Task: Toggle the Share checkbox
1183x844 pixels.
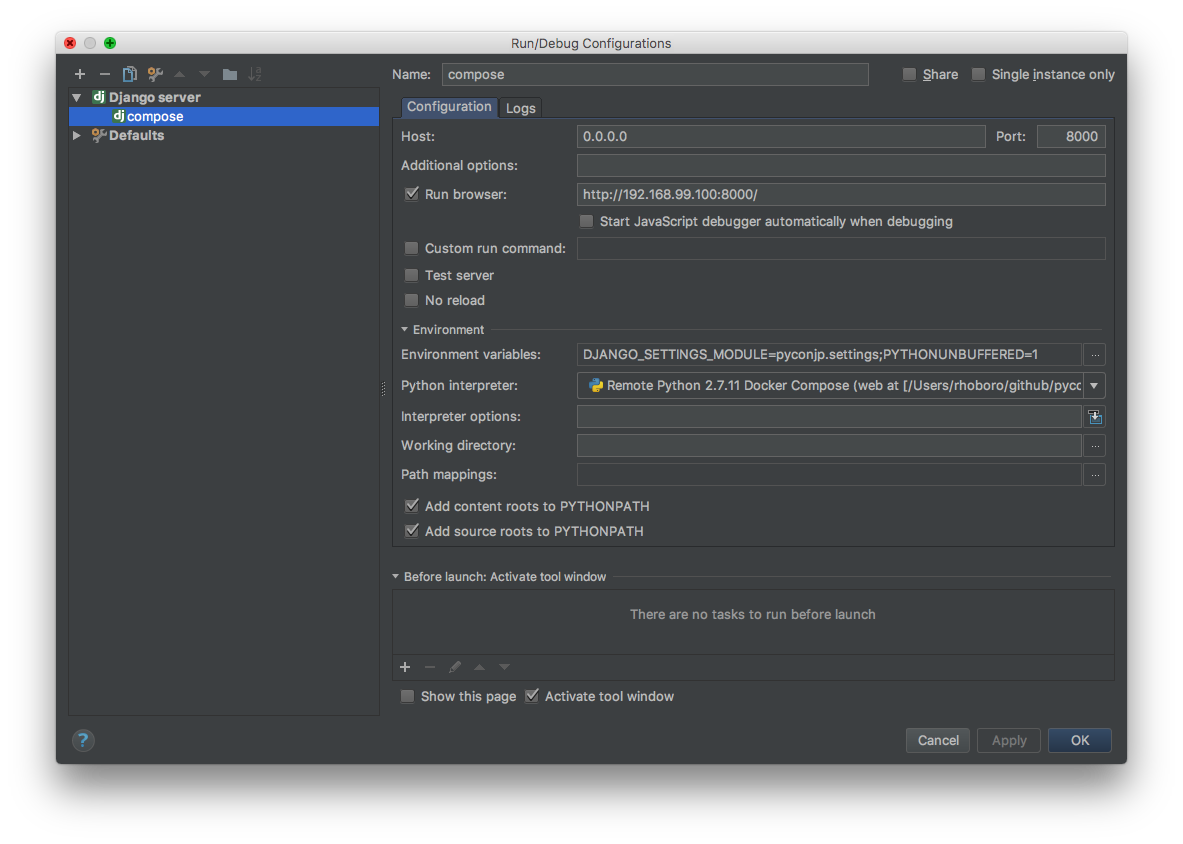Action: [x=909, y=74]
